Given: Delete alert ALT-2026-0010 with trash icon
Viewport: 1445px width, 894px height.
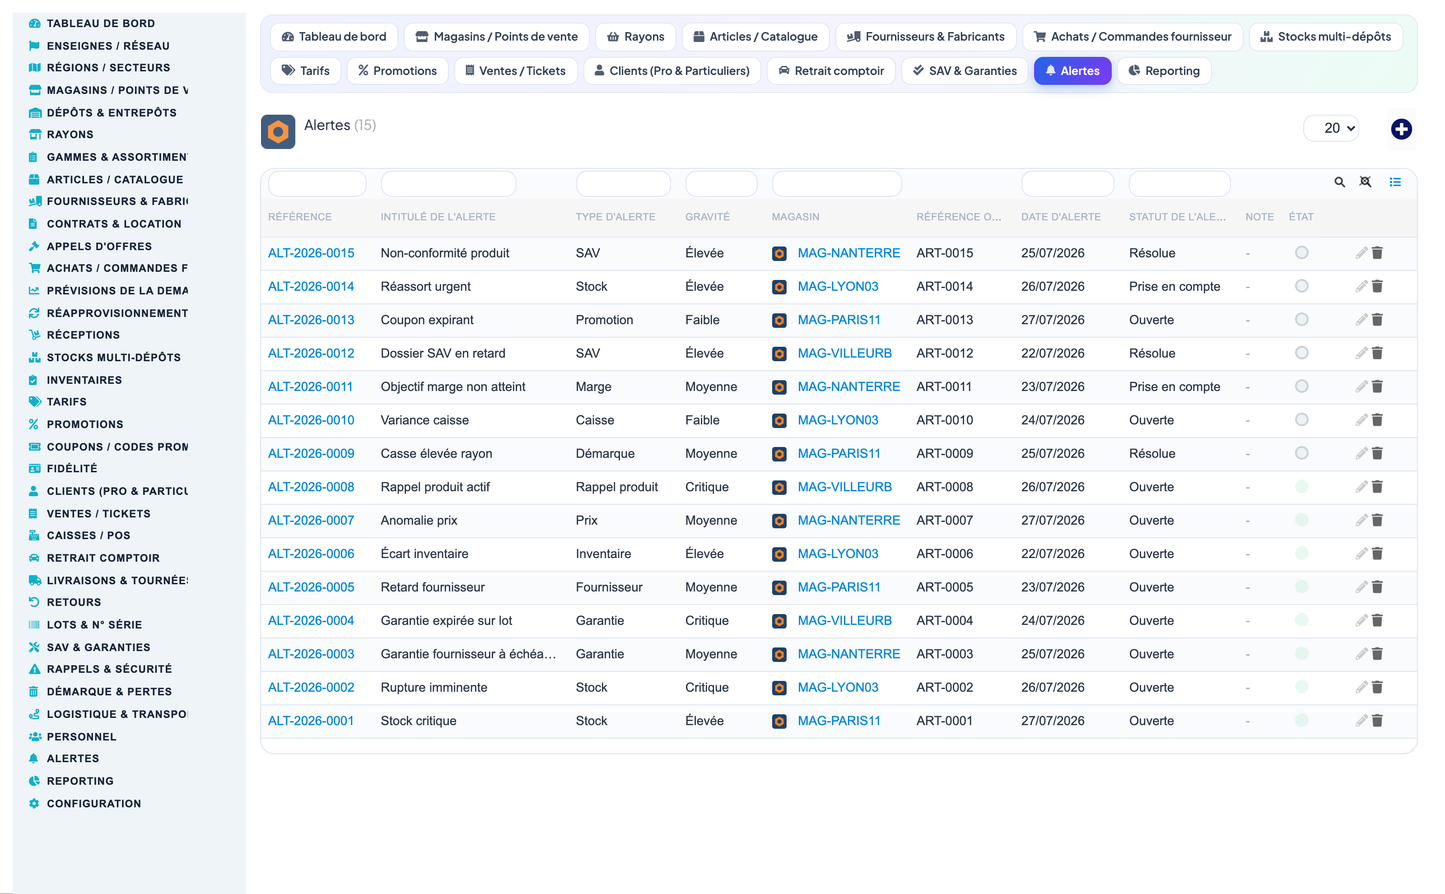Looking at the screenshot, I should 1377,420.
